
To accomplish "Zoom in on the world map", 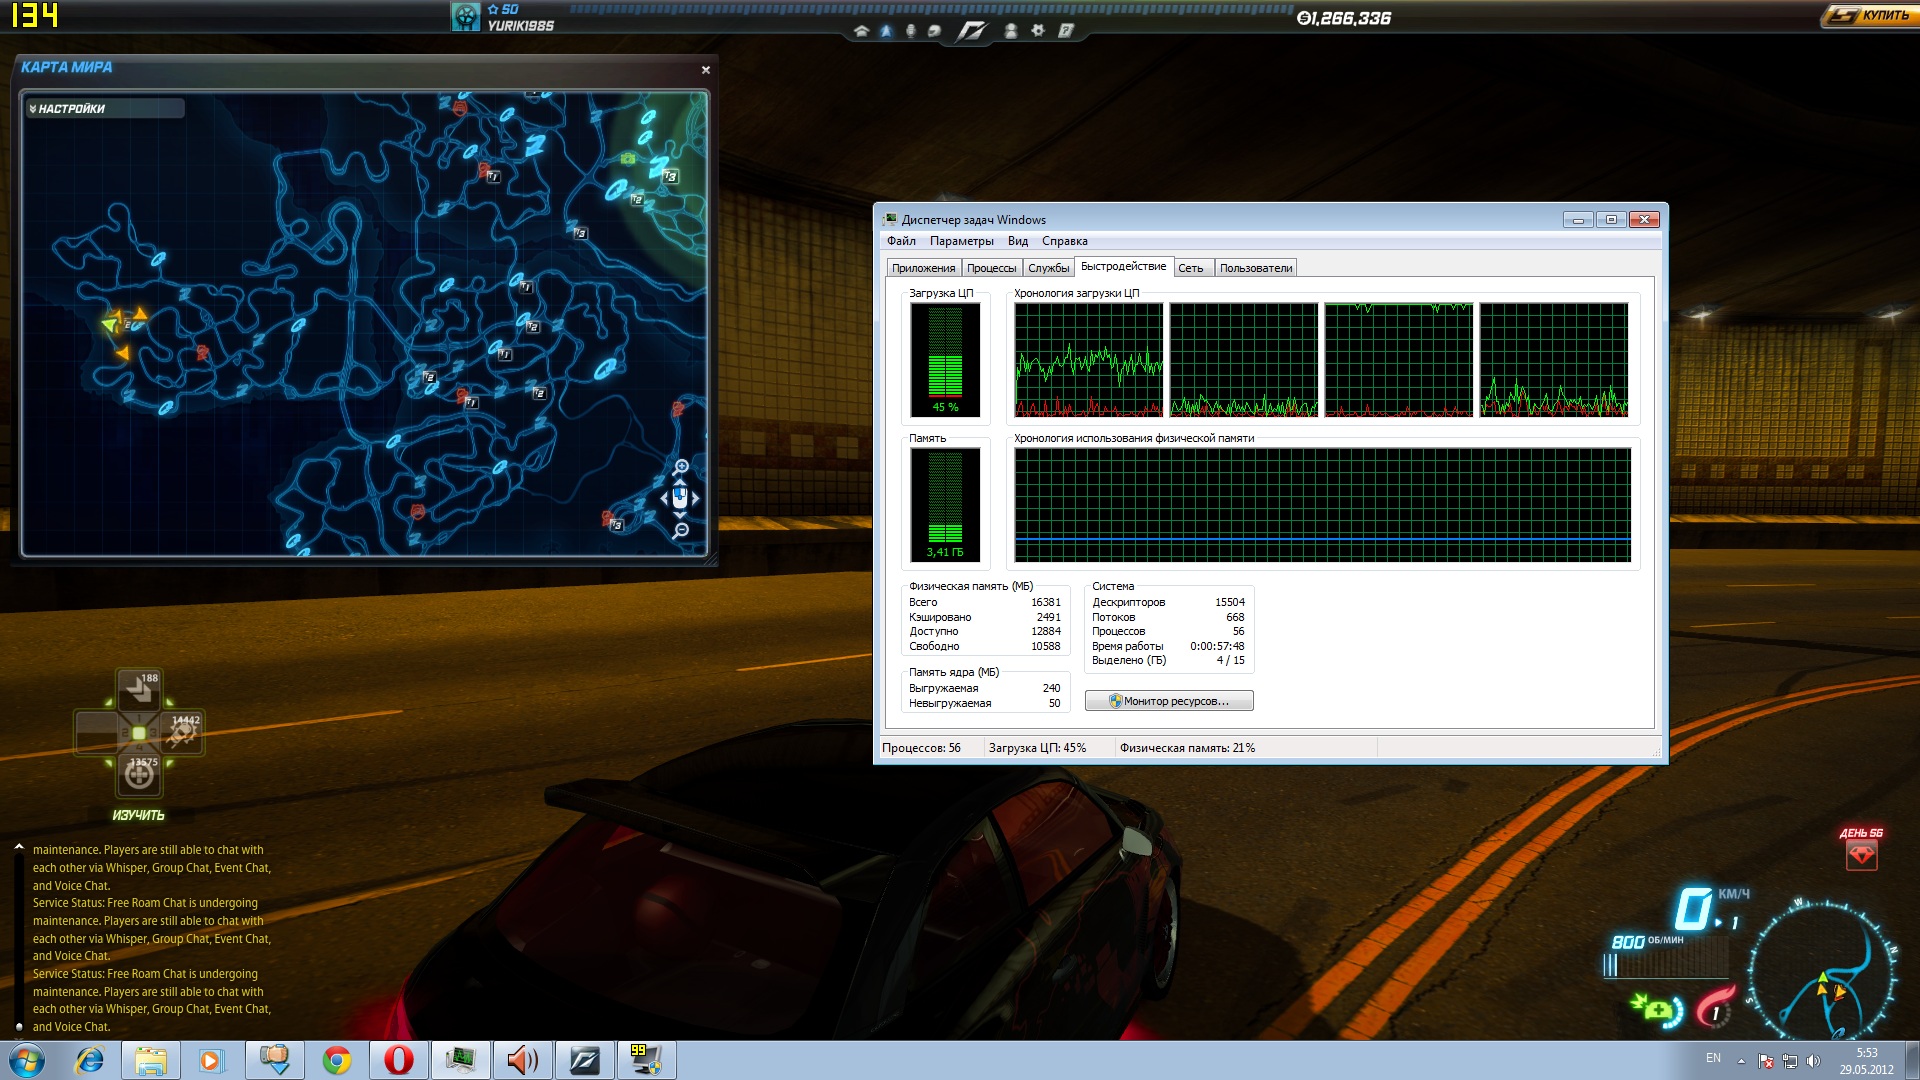I will tap(681, 466).
